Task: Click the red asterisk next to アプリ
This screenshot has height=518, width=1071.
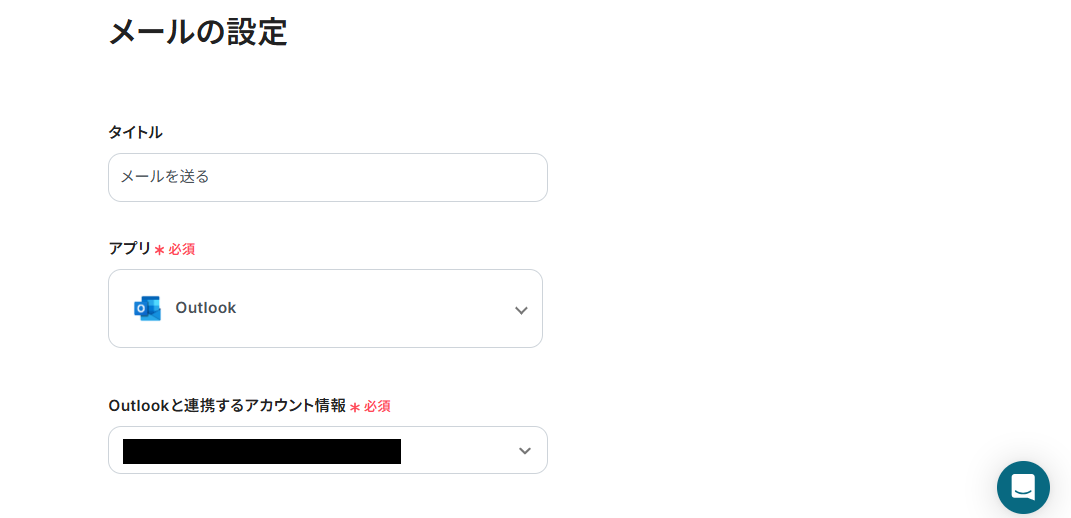Action: 159,250
